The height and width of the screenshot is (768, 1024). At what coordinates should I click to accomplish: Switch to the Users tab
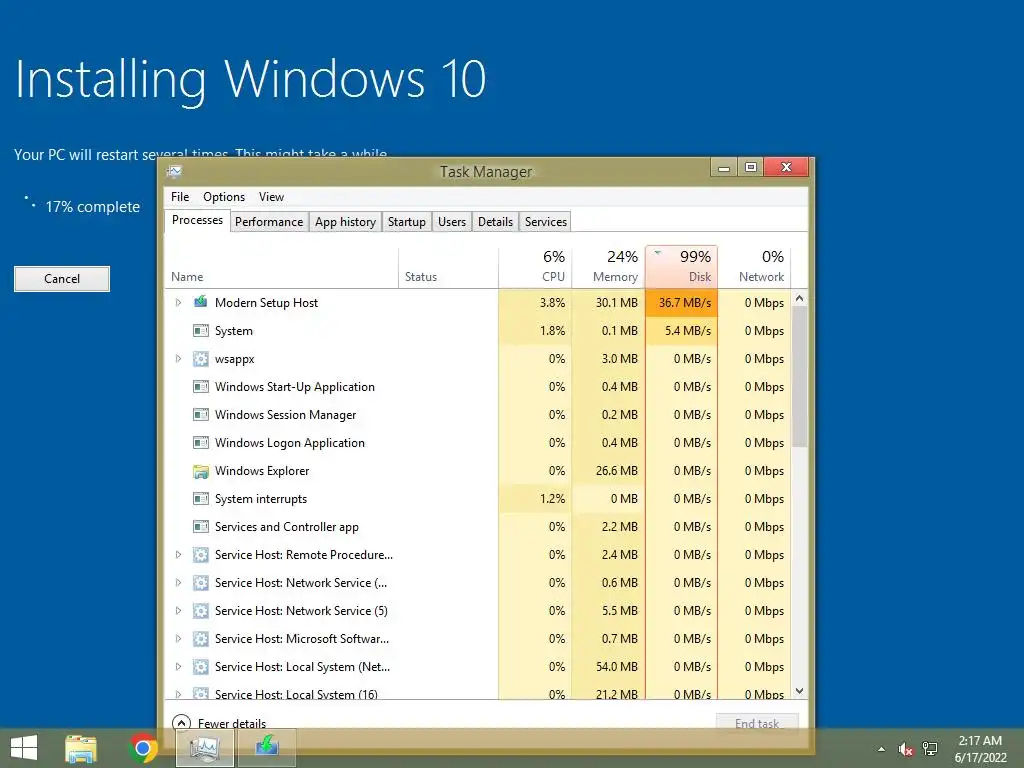click(452, 222)
